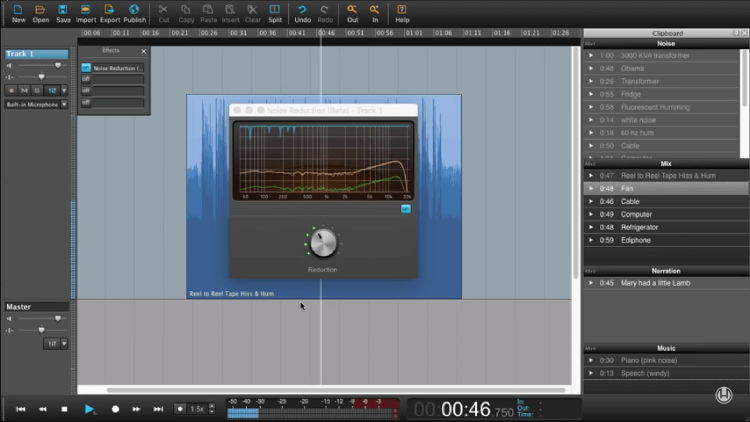
Task: Click the playback speed 1.5x stepper
Action: (212, 409)
